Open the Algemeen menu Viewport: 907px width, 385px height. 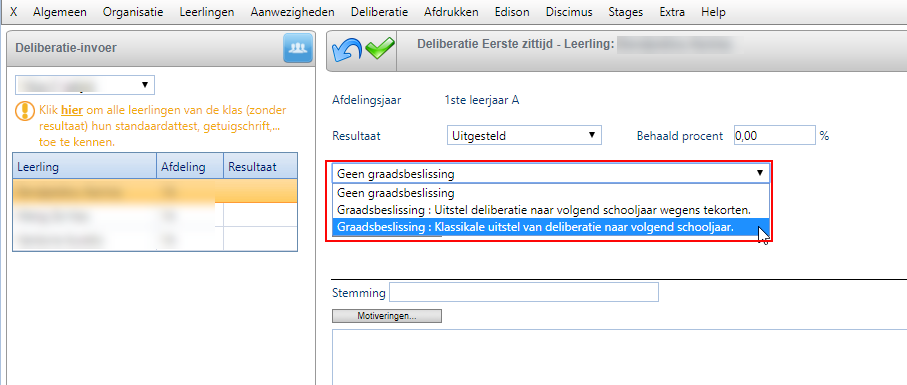[60, 12]
